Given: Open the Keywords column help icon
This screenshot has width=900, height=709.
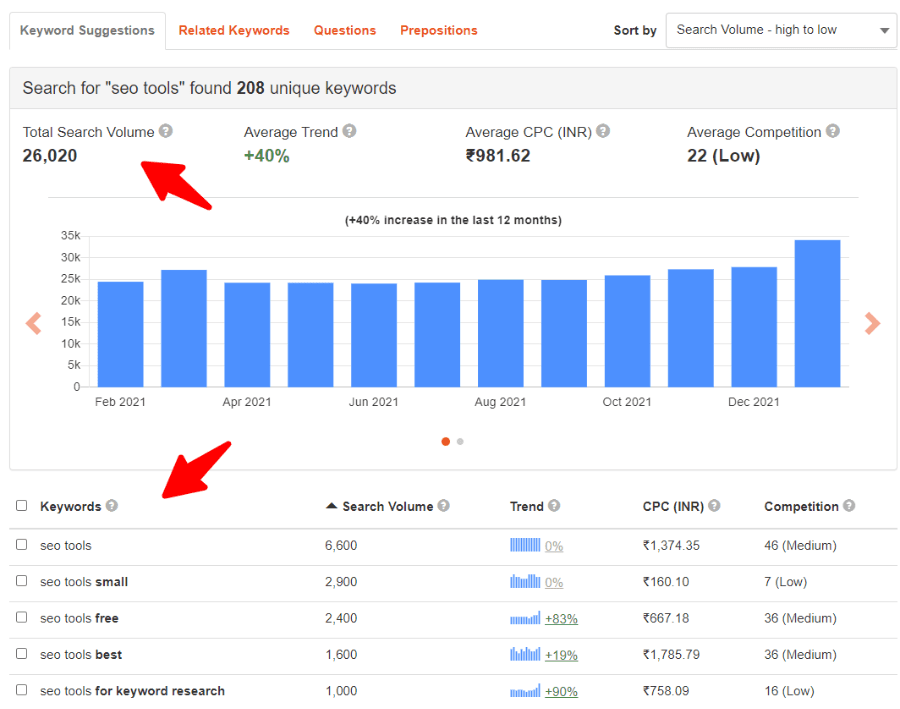Looking at the screenshot, I should (110, 506).
